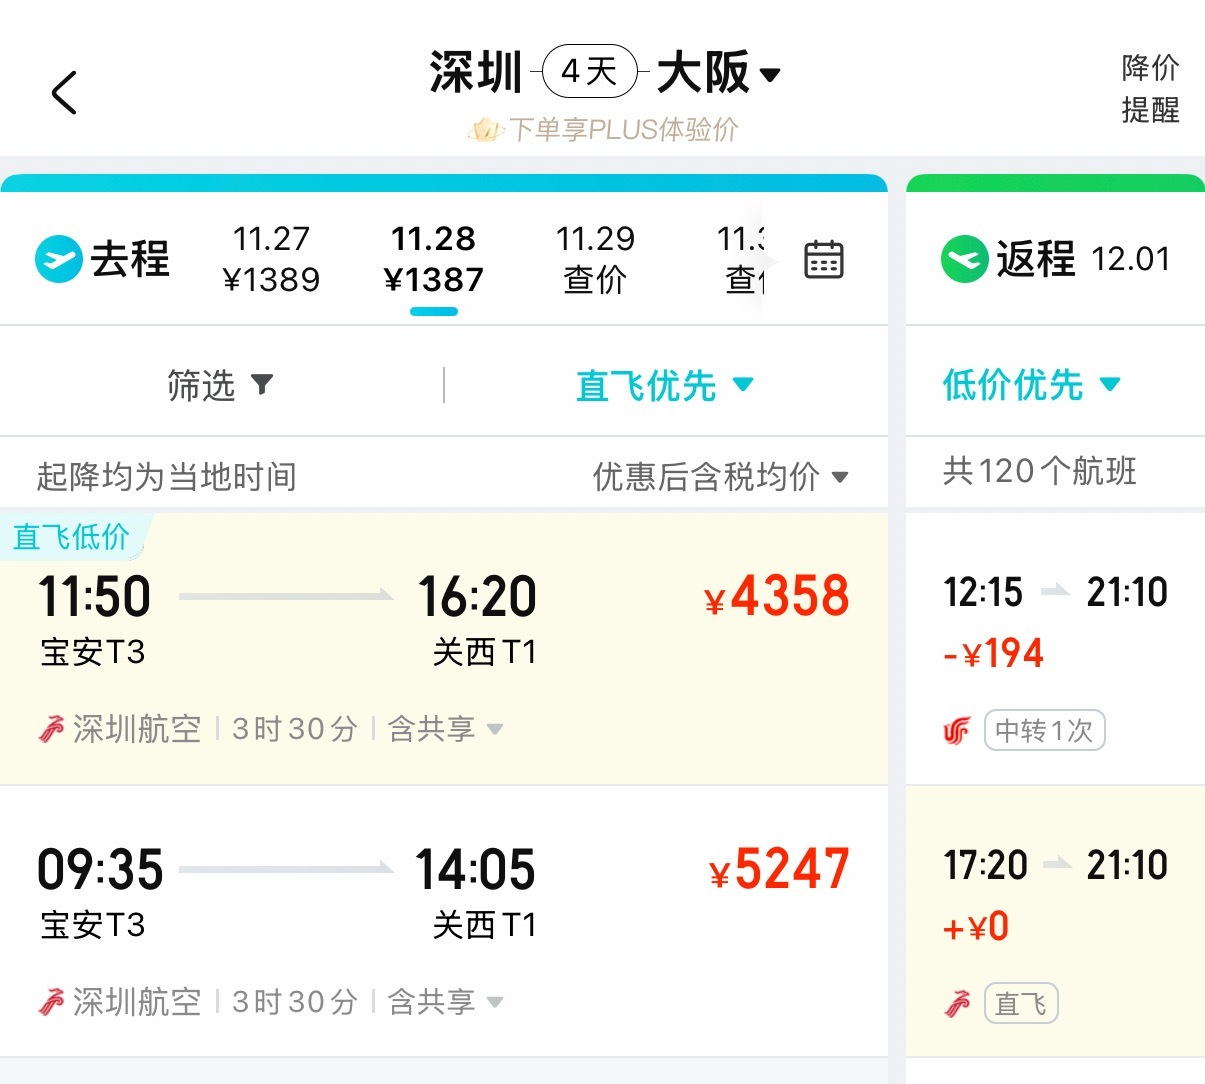
Task: Tap the PLUS crown icon under title
Action: (485, 129)
